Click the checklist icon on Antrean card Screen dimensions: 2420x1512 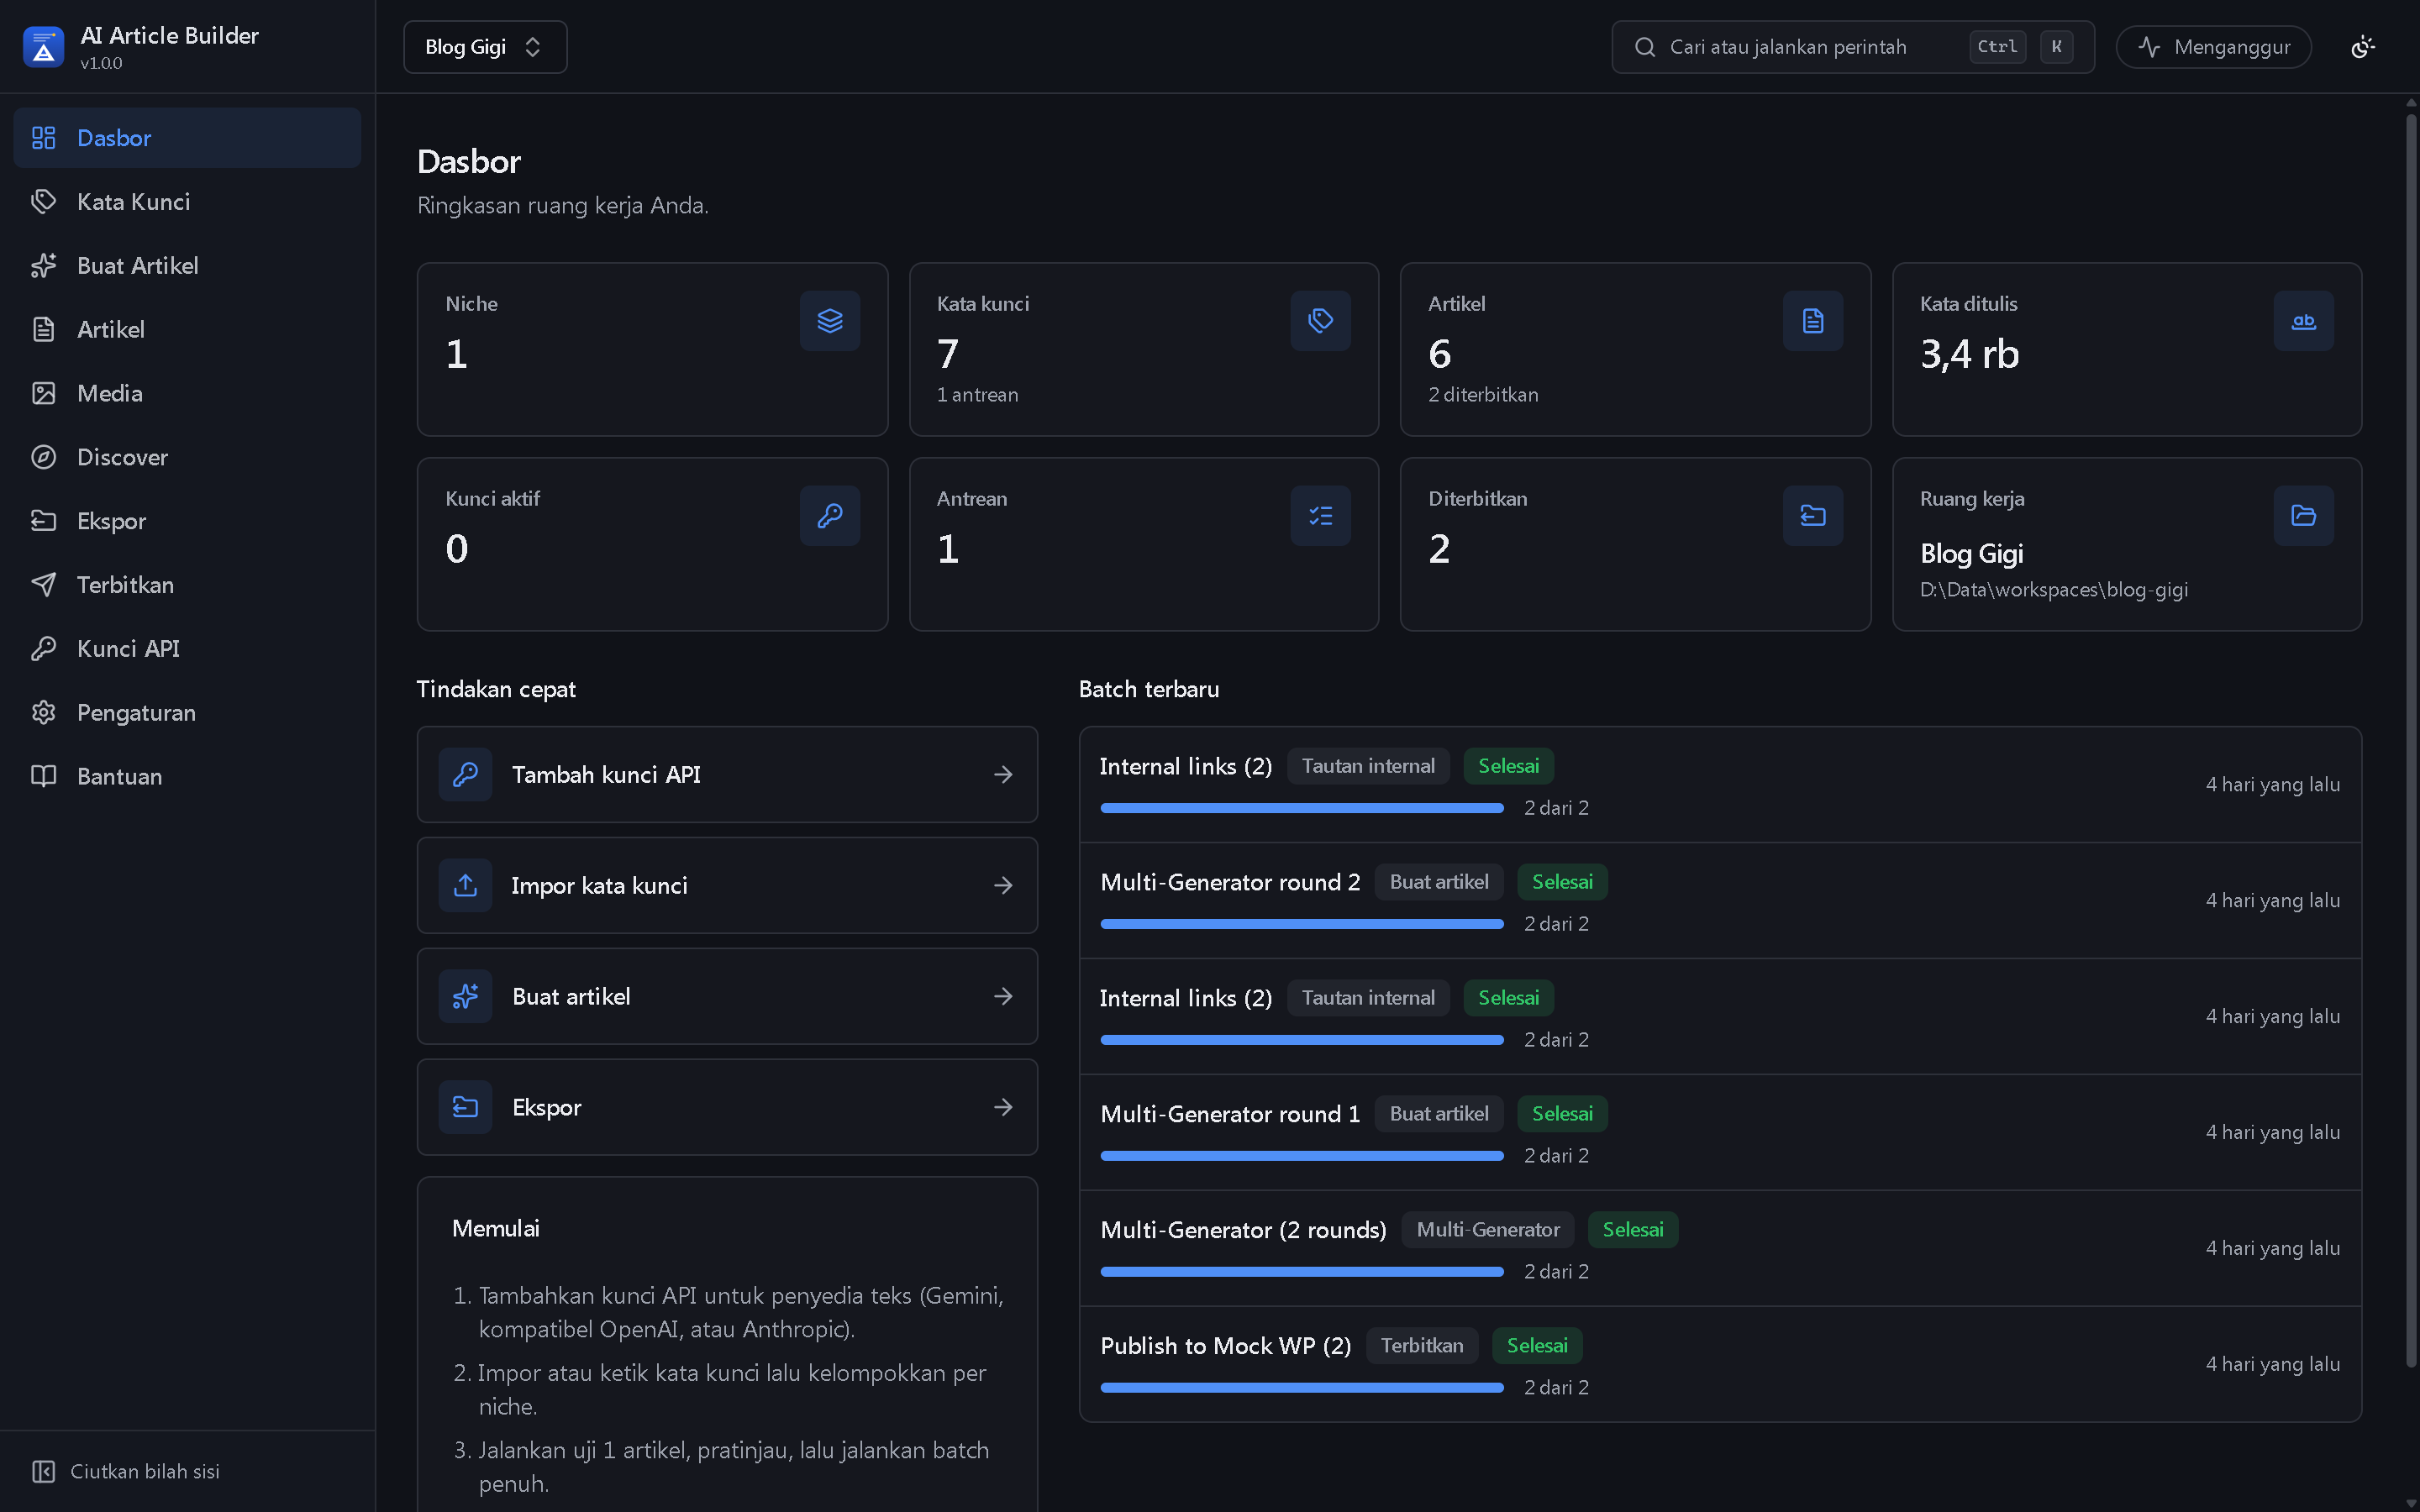(1320, 516)
